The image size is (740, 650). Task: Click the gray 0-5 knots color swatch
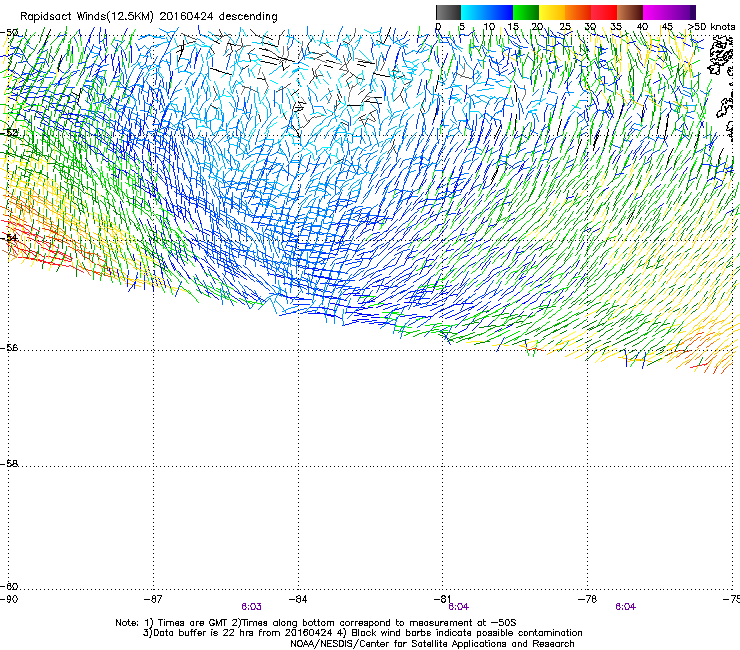(448, 12)
